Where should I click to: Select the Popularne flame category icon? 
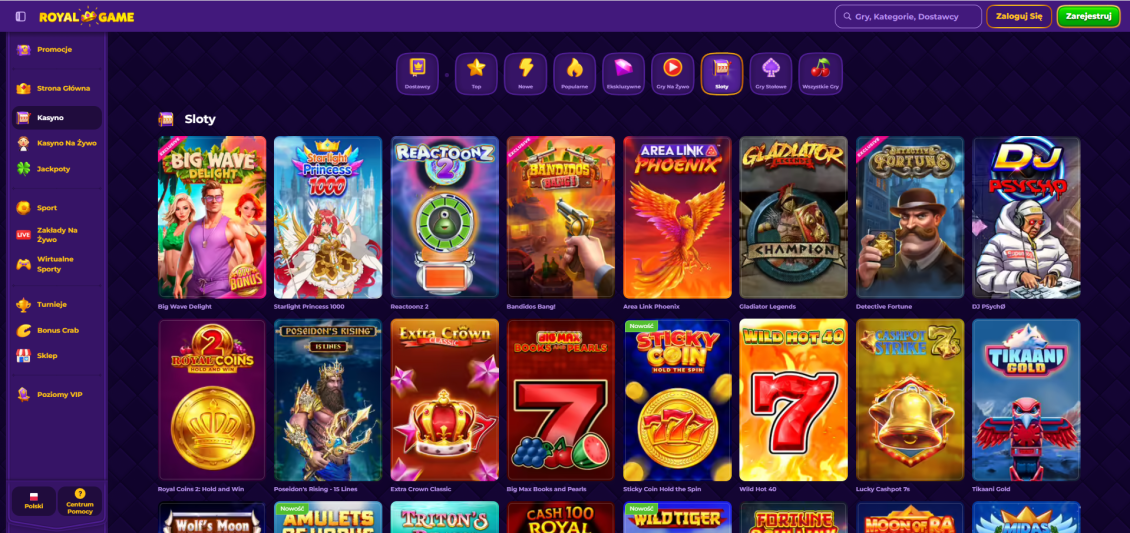[574, 73]
